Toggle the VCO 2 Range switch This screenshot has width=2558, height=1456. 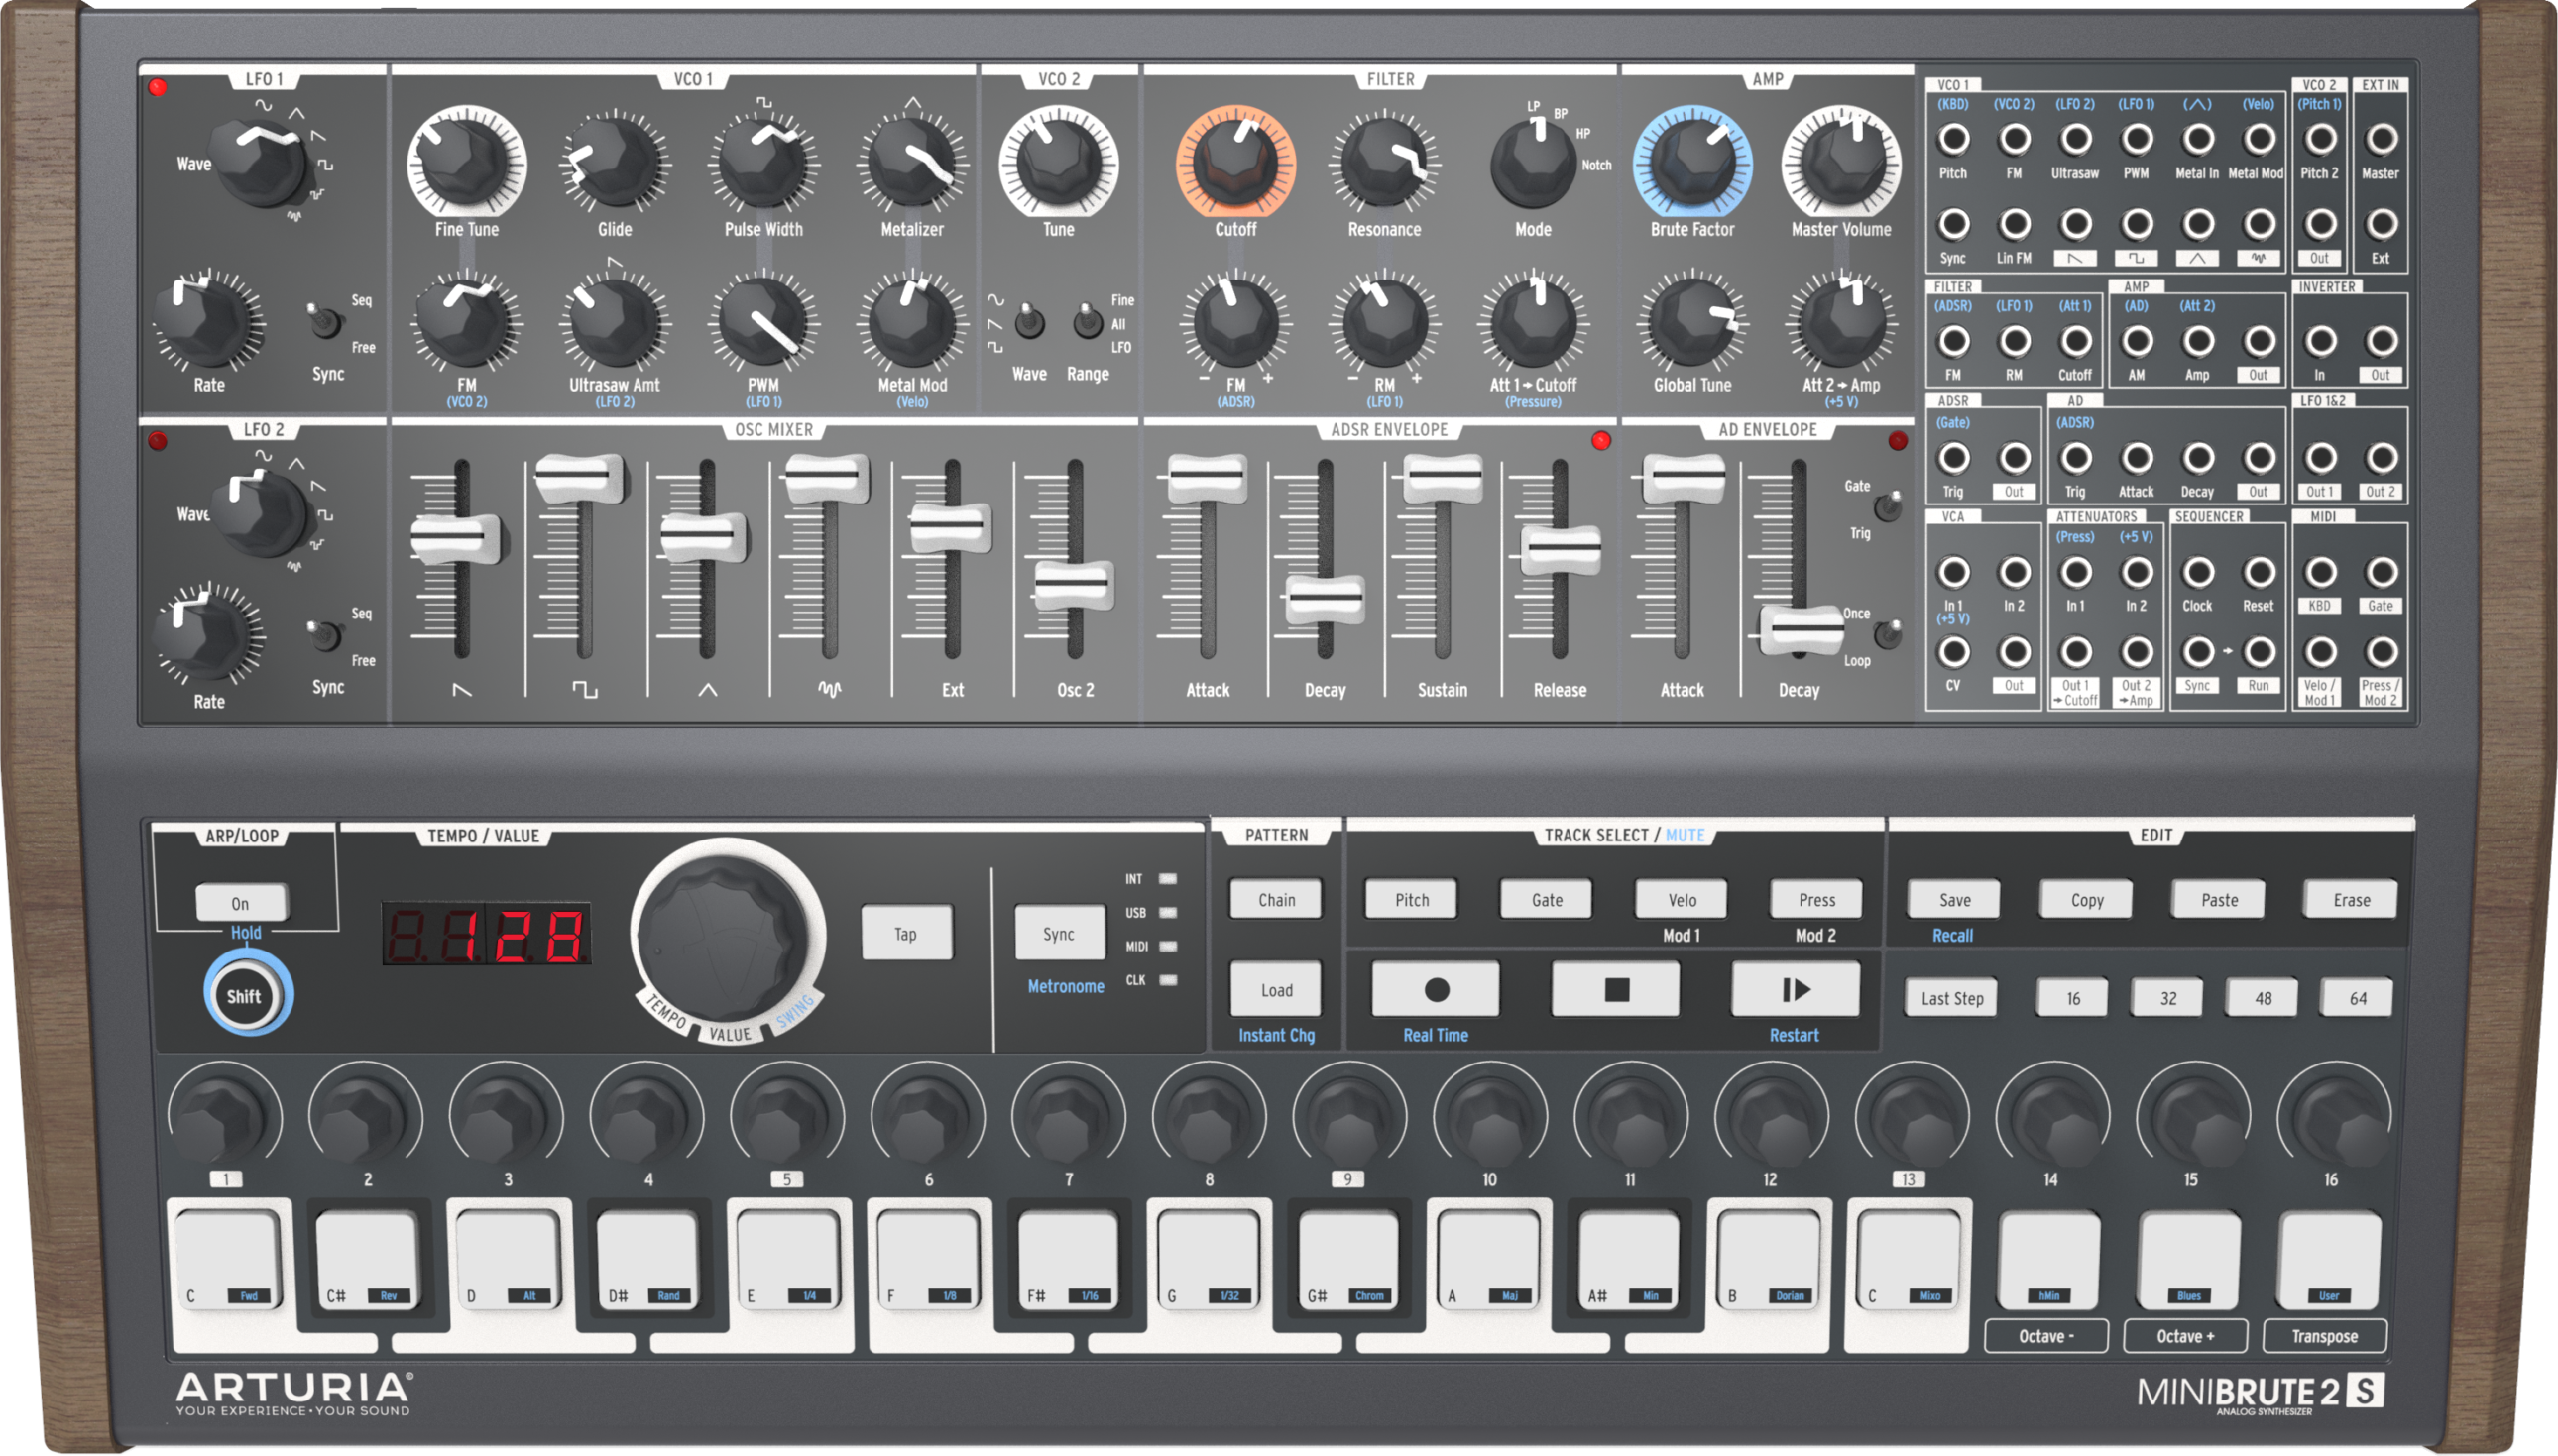pos(1086,322)
